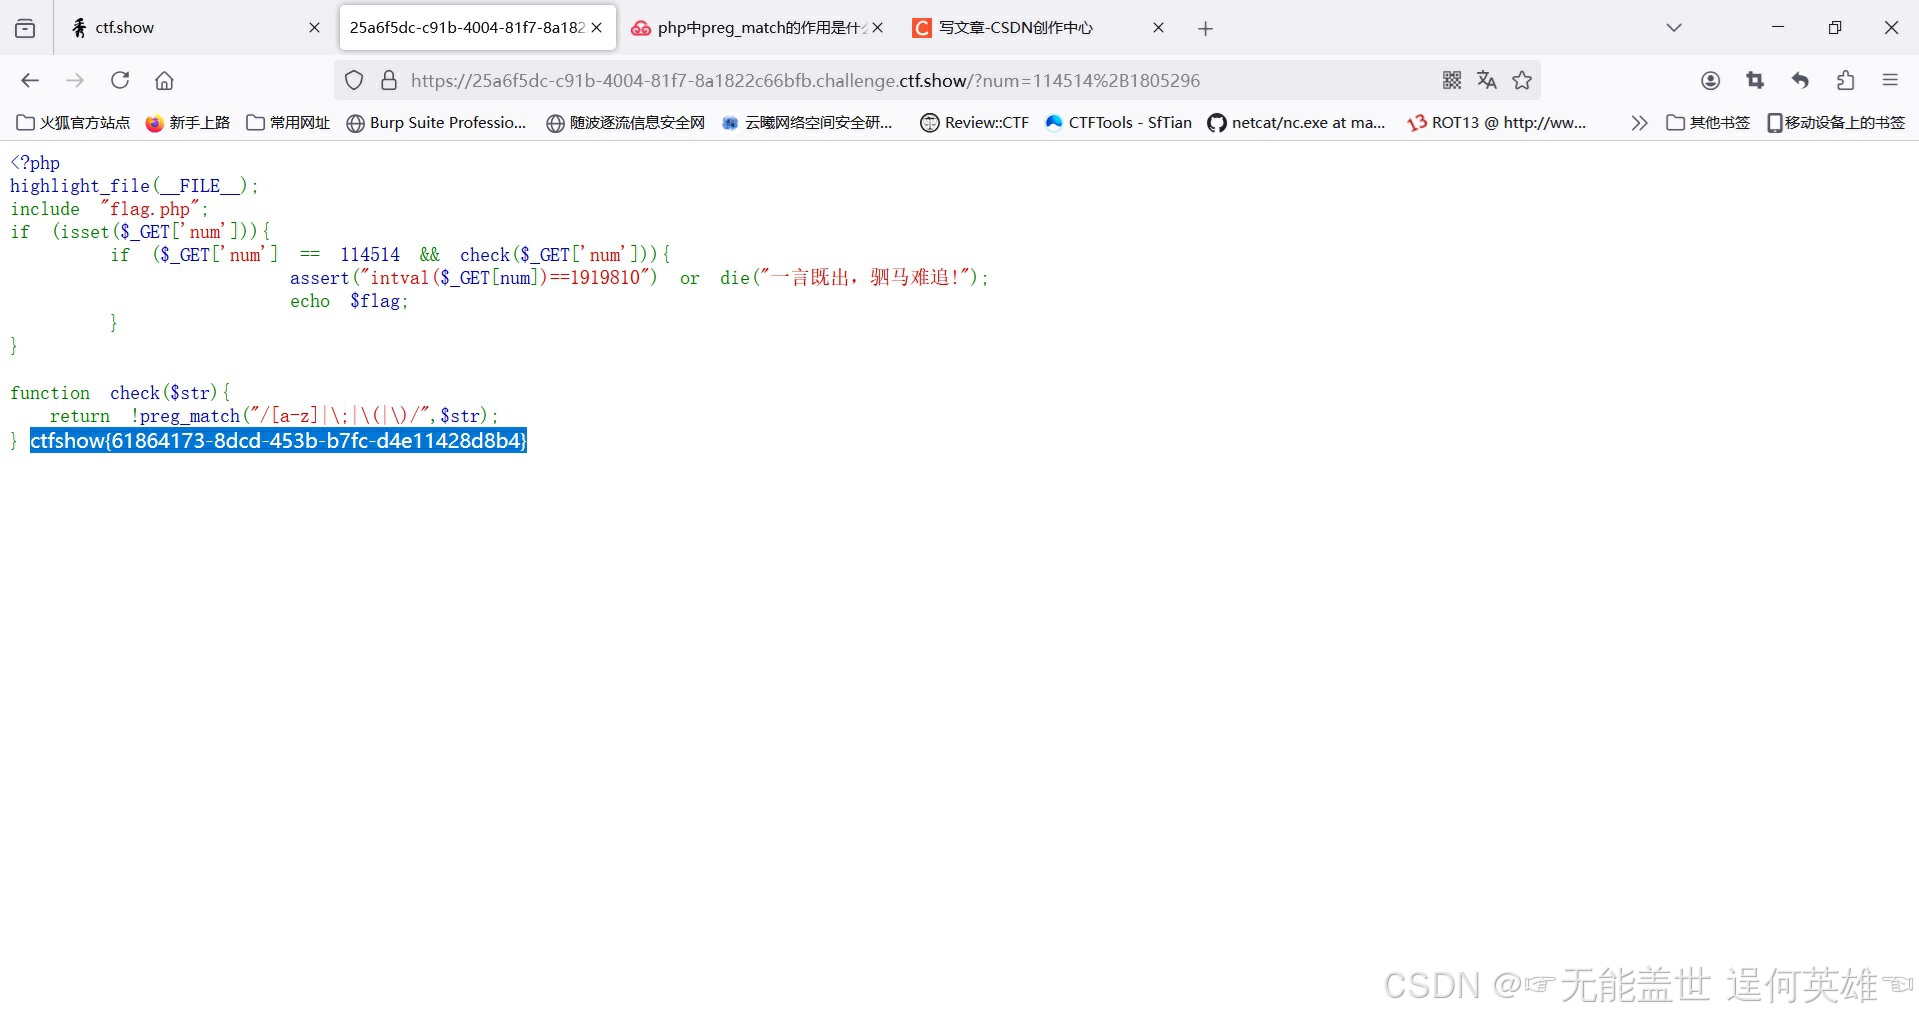This screenshot has height=1017, width=1919.
Task: Minimize the browser window
Action: (1778, 28)
